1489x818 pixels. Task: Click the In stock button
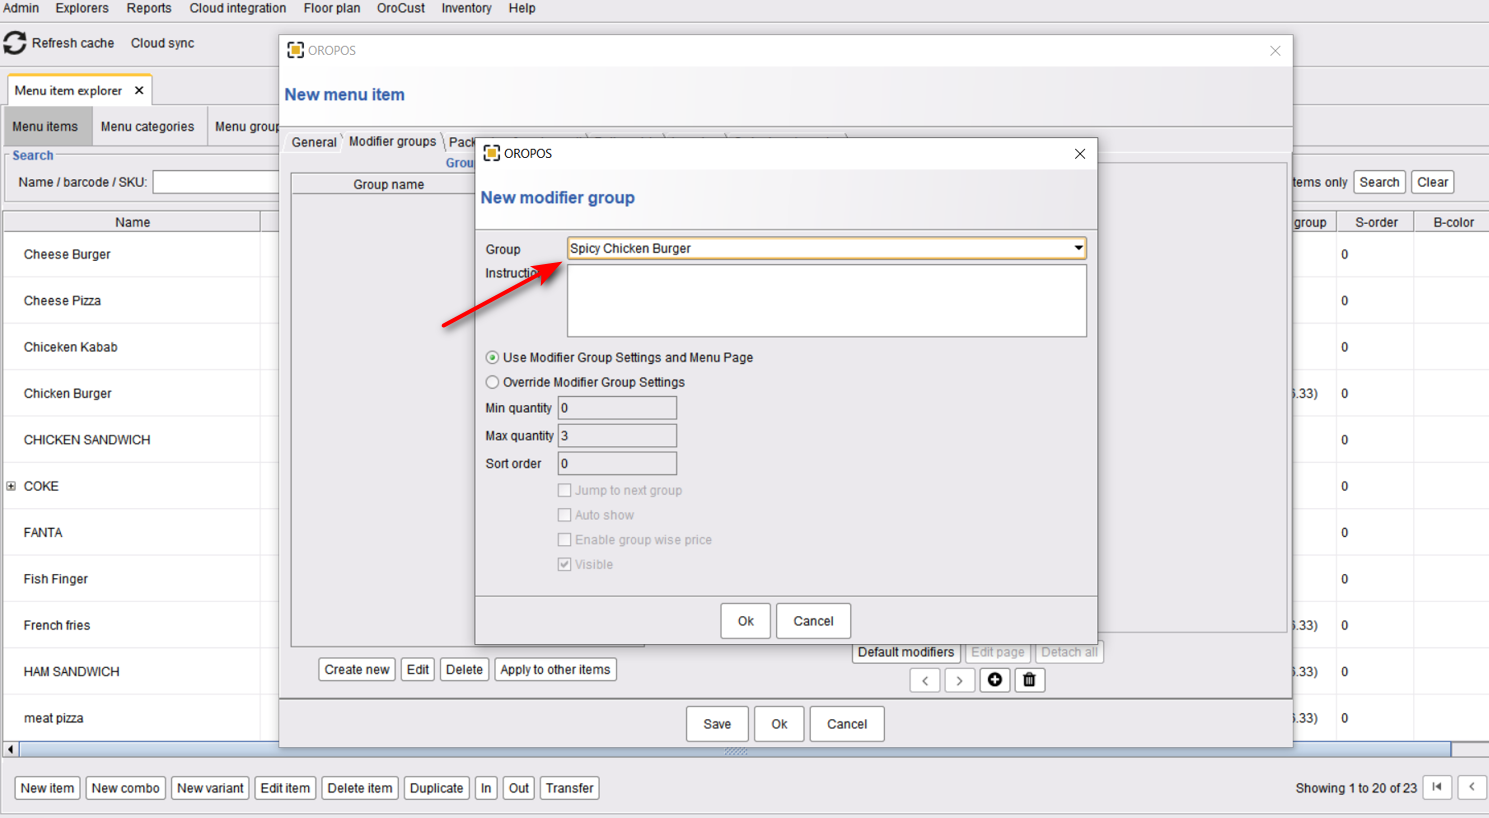(486, 788)
